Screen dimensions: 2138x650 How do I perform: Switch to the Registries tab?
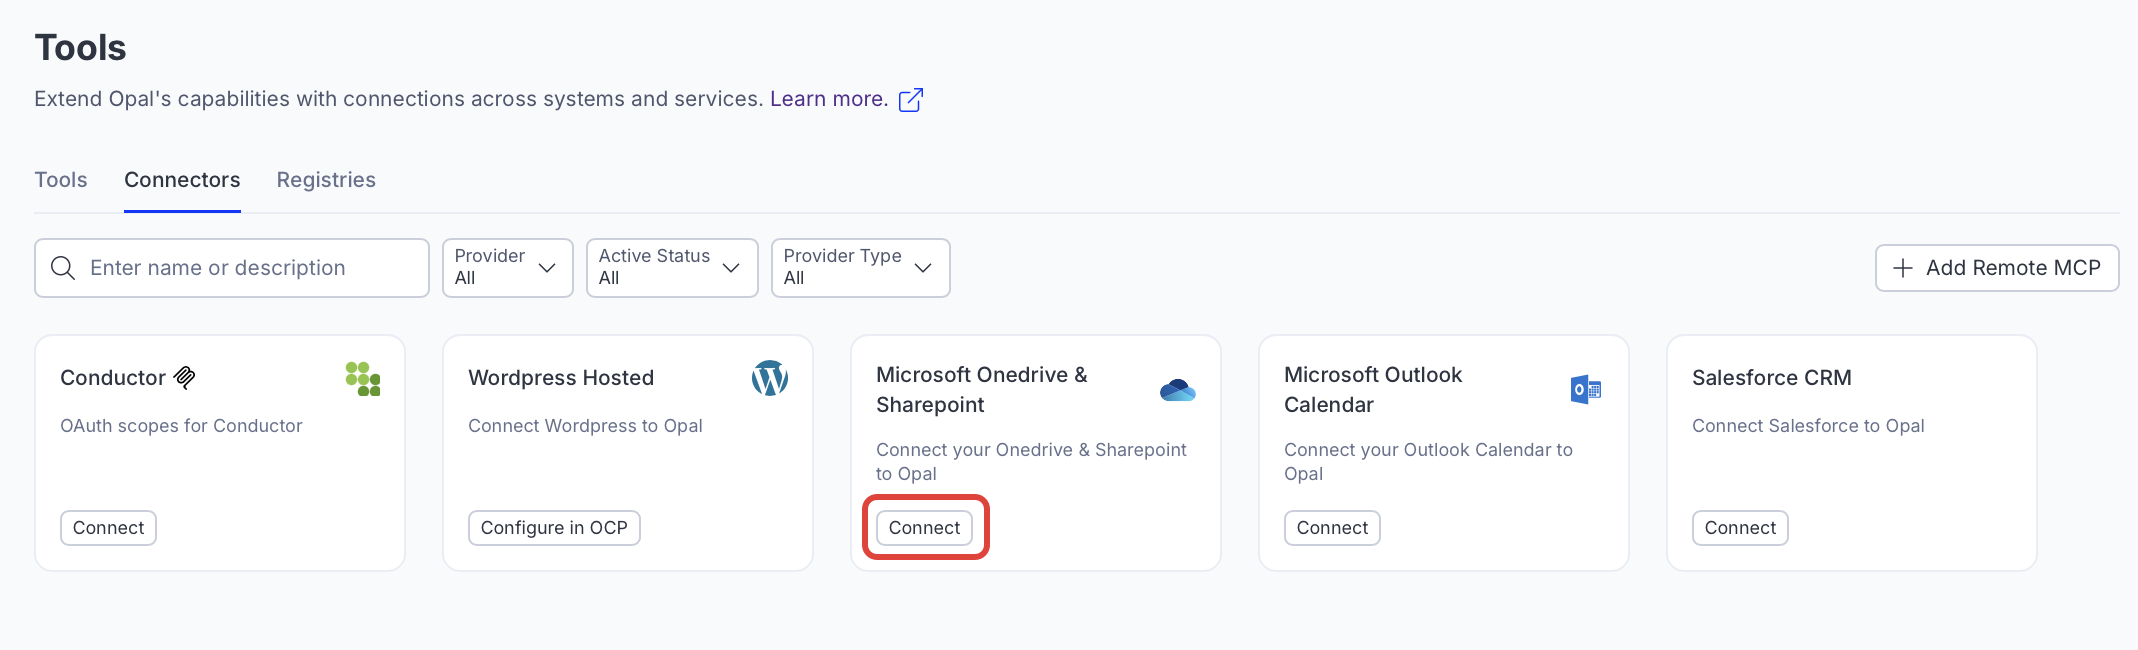click(326, 180)
